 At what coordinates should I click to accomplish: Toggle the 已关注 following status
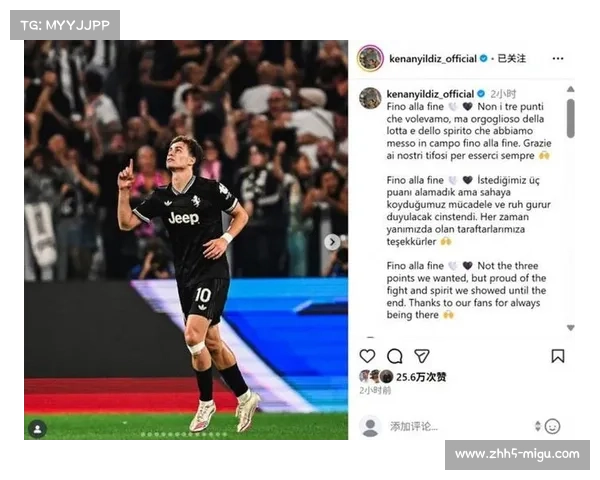tap(511, 59)
